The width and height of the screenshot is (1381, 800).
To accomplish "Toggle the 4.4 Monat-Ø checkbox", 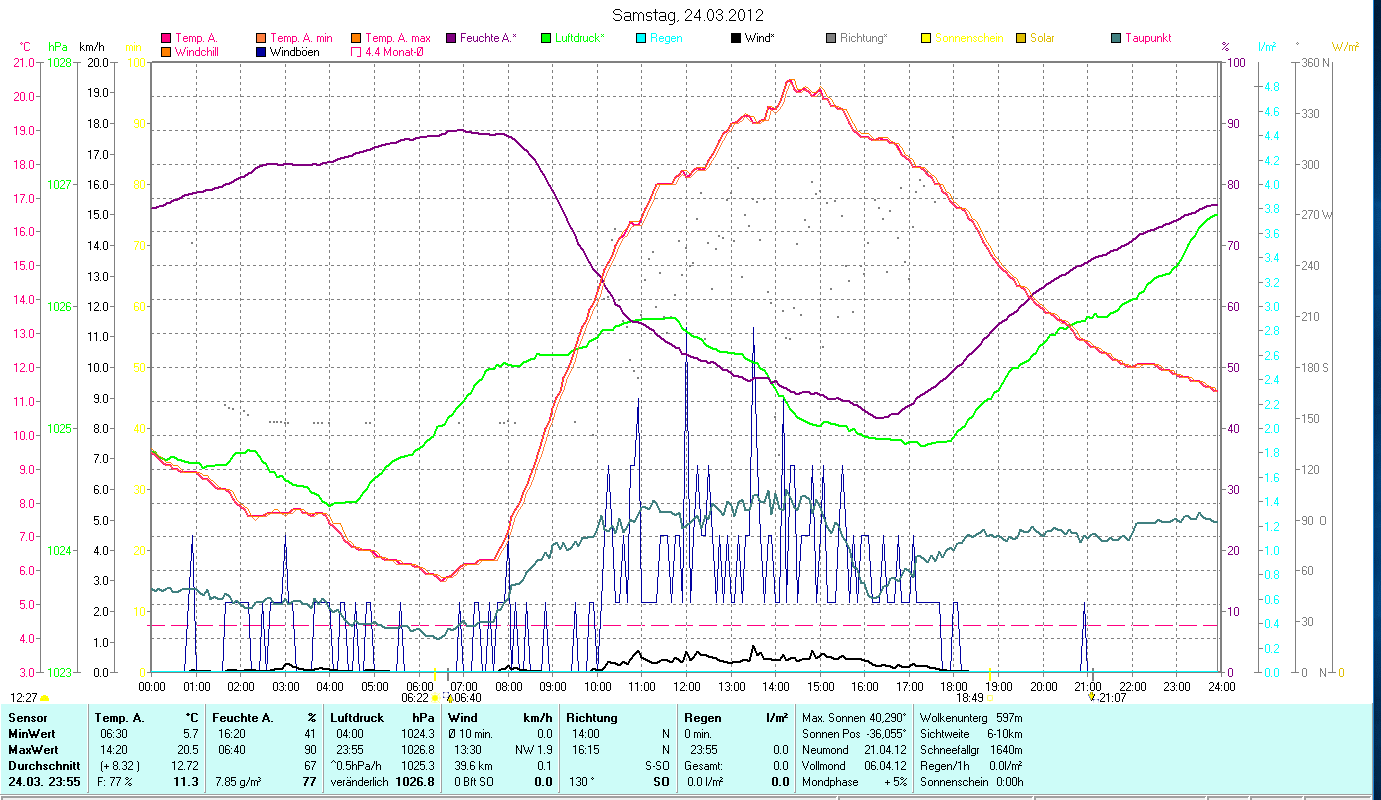I will [x=356, y=51].
